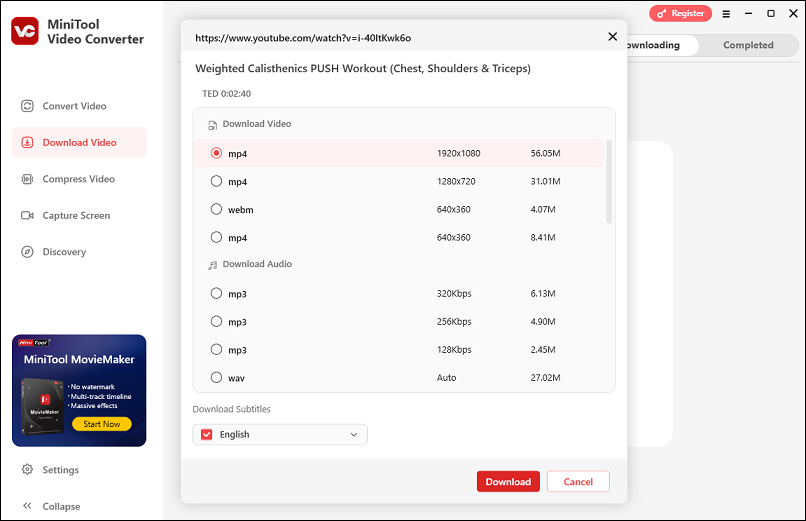Click the red Download button
Viewport: 806px width, 521px height.
coord(508,481)
